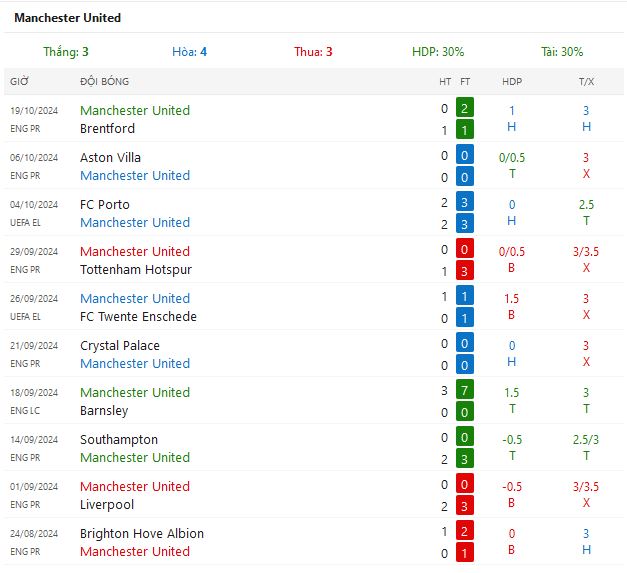The height and width of the screenshot is (573, 627).
Task: Click Brentford's green FT score badge
Action: tap(465, 129)
